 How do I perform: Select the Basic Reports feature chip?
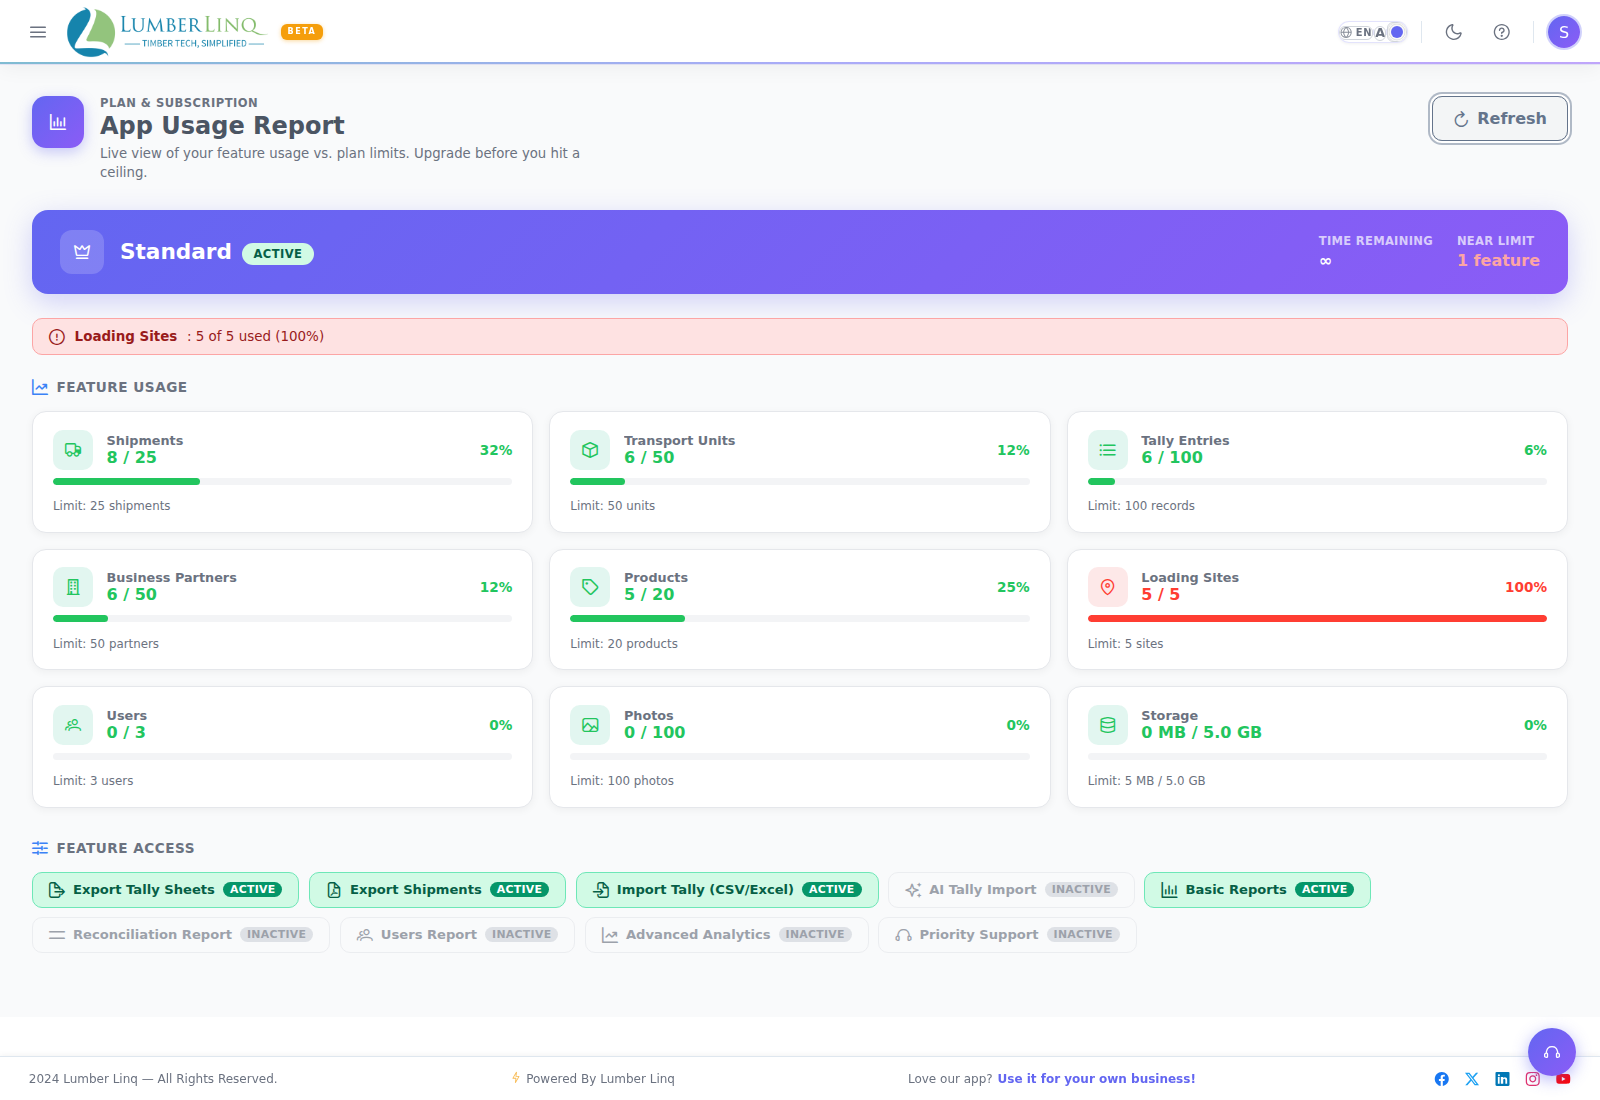1257,890
